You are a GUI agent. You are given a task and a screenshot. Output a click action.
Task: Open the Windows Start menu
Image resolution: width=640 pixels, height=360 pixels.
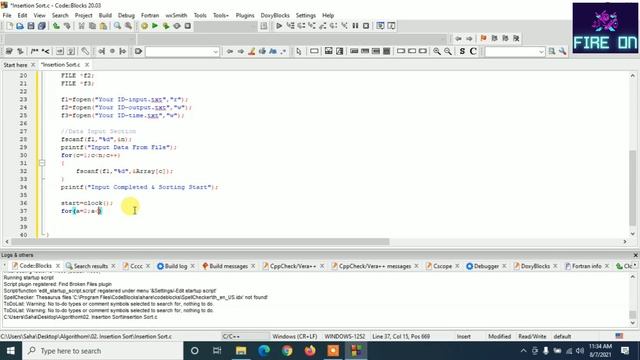coord(11,351)
